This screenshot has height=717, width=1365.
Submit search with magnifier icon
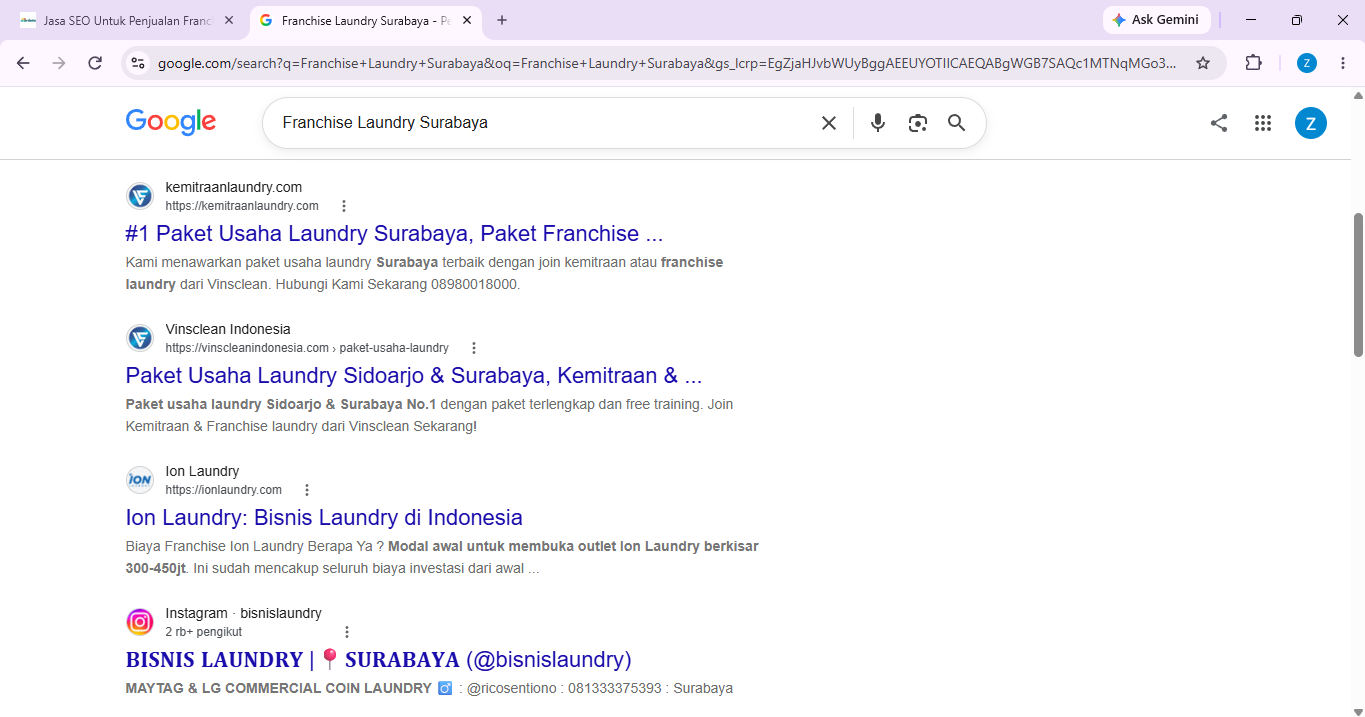pos(956,123)
